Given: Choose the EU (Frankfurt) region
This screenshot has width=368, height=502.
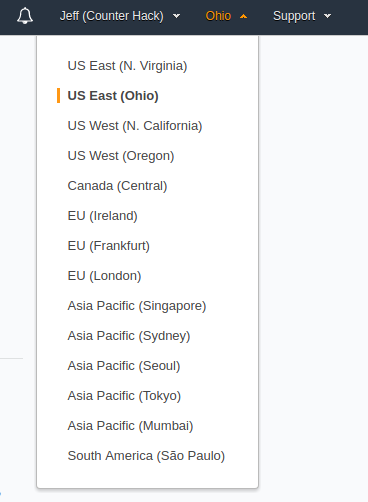Looking at the screenshot, I should (109, 246).
